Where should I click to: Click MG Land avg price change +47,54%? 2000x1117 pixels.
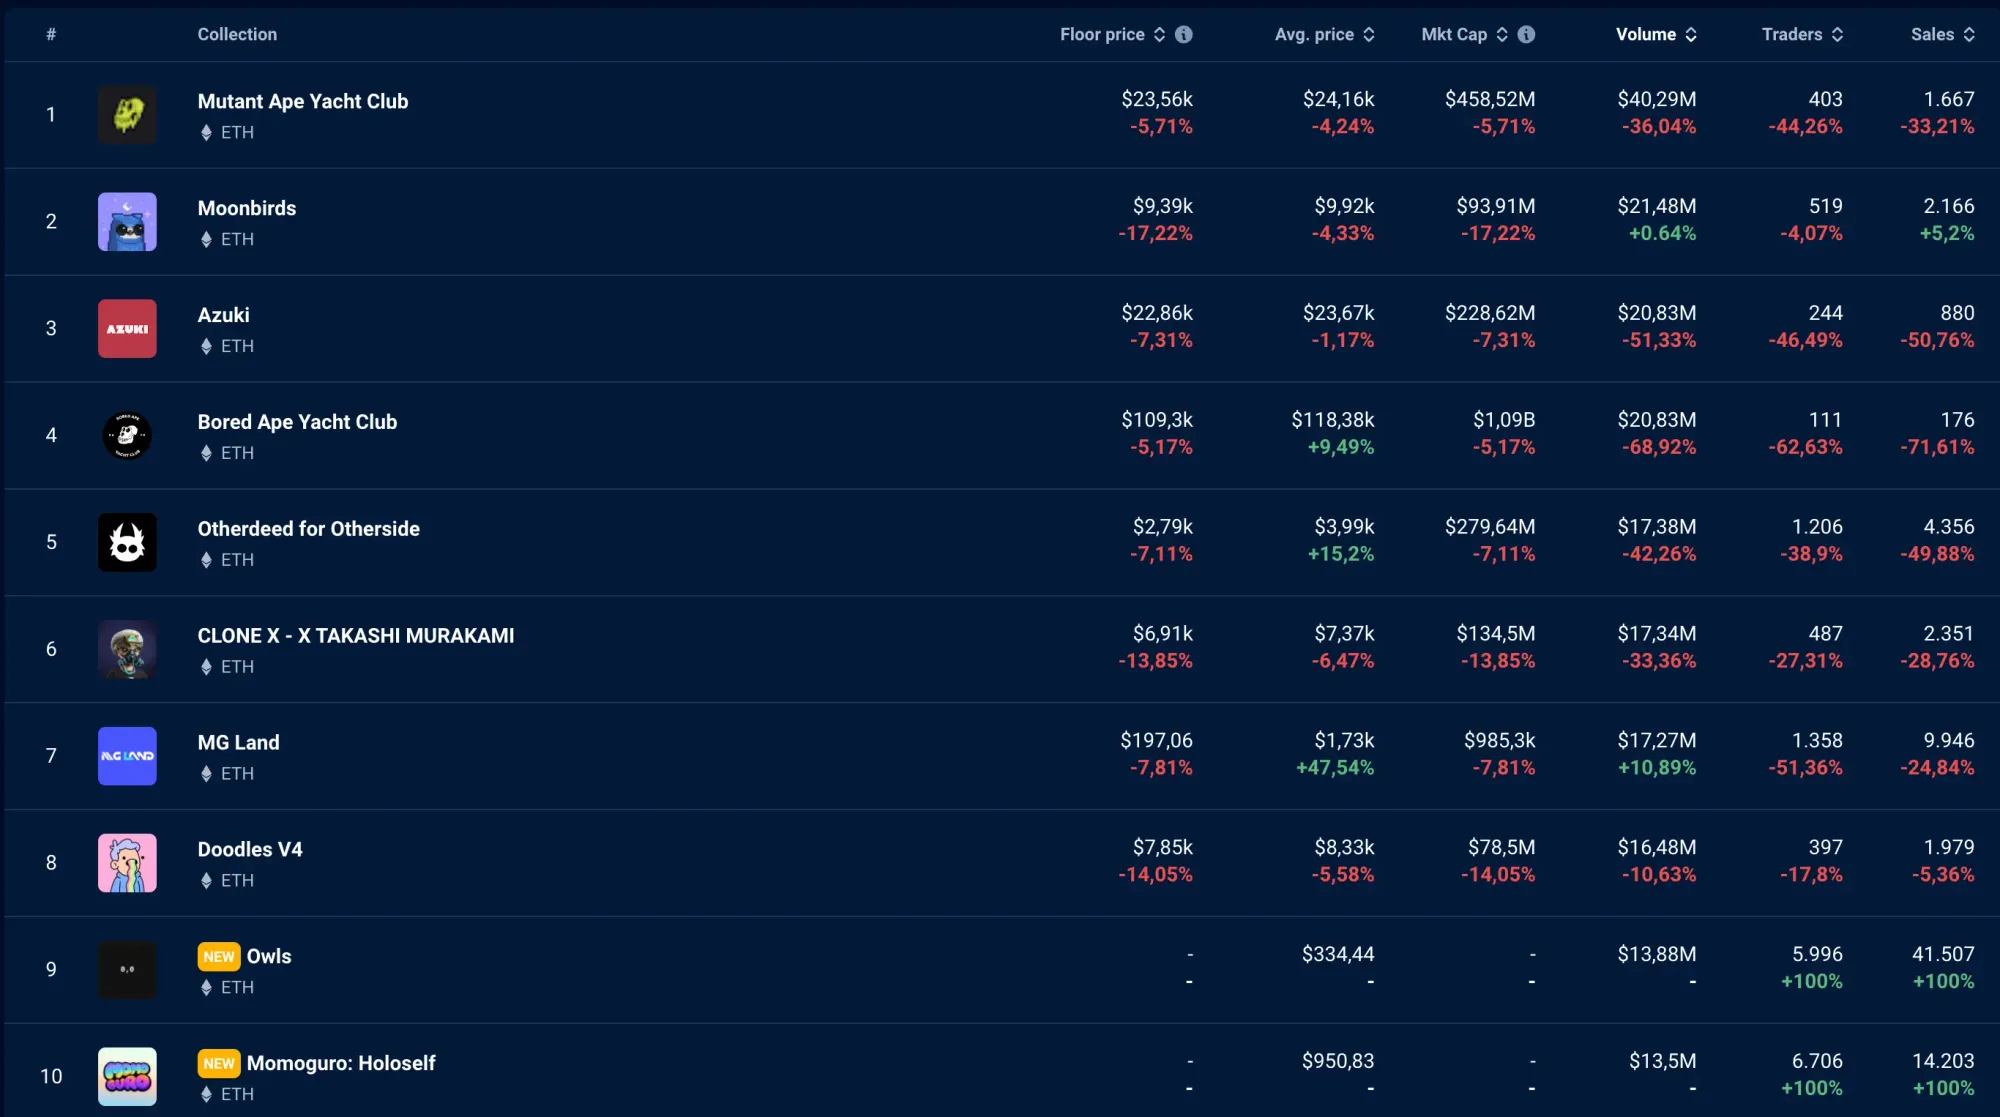(1335, 768)
